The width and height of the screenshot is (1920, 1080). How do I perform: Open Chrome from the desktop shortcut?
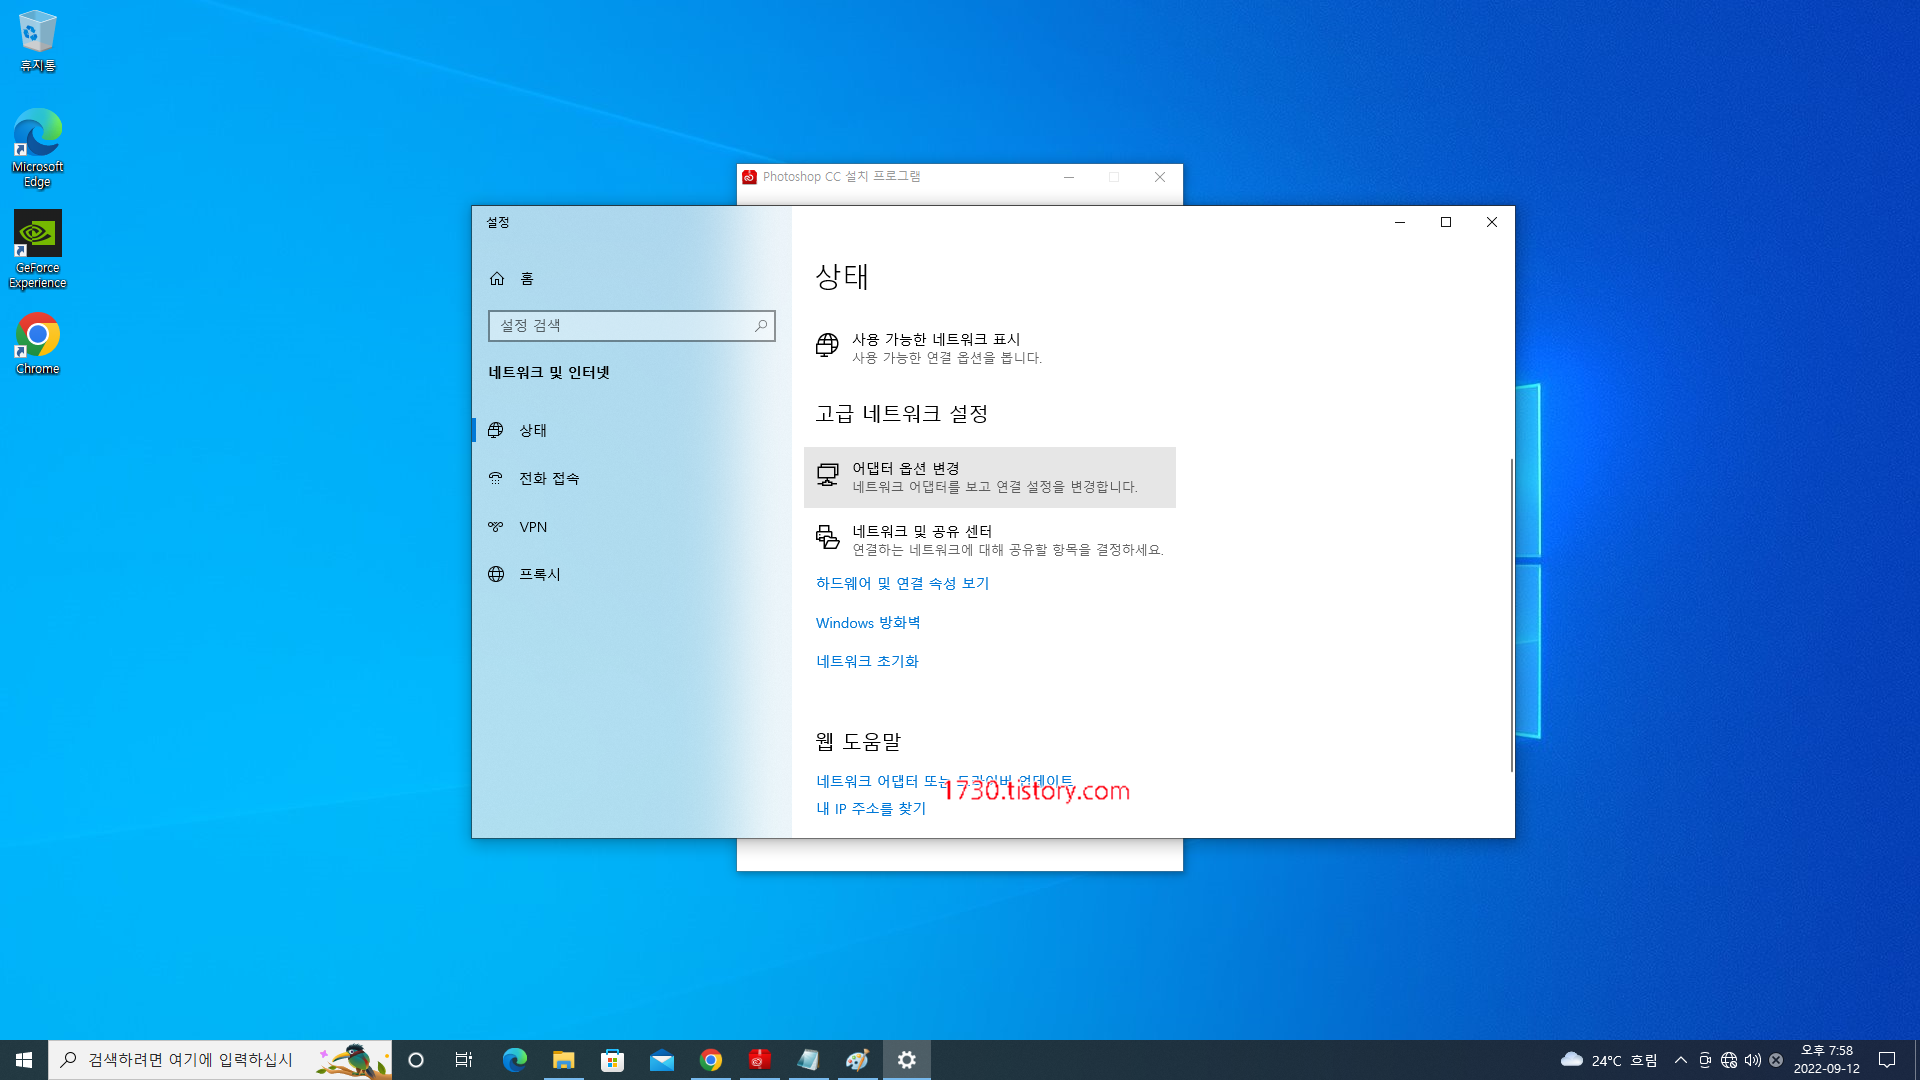tap(37, 342)
